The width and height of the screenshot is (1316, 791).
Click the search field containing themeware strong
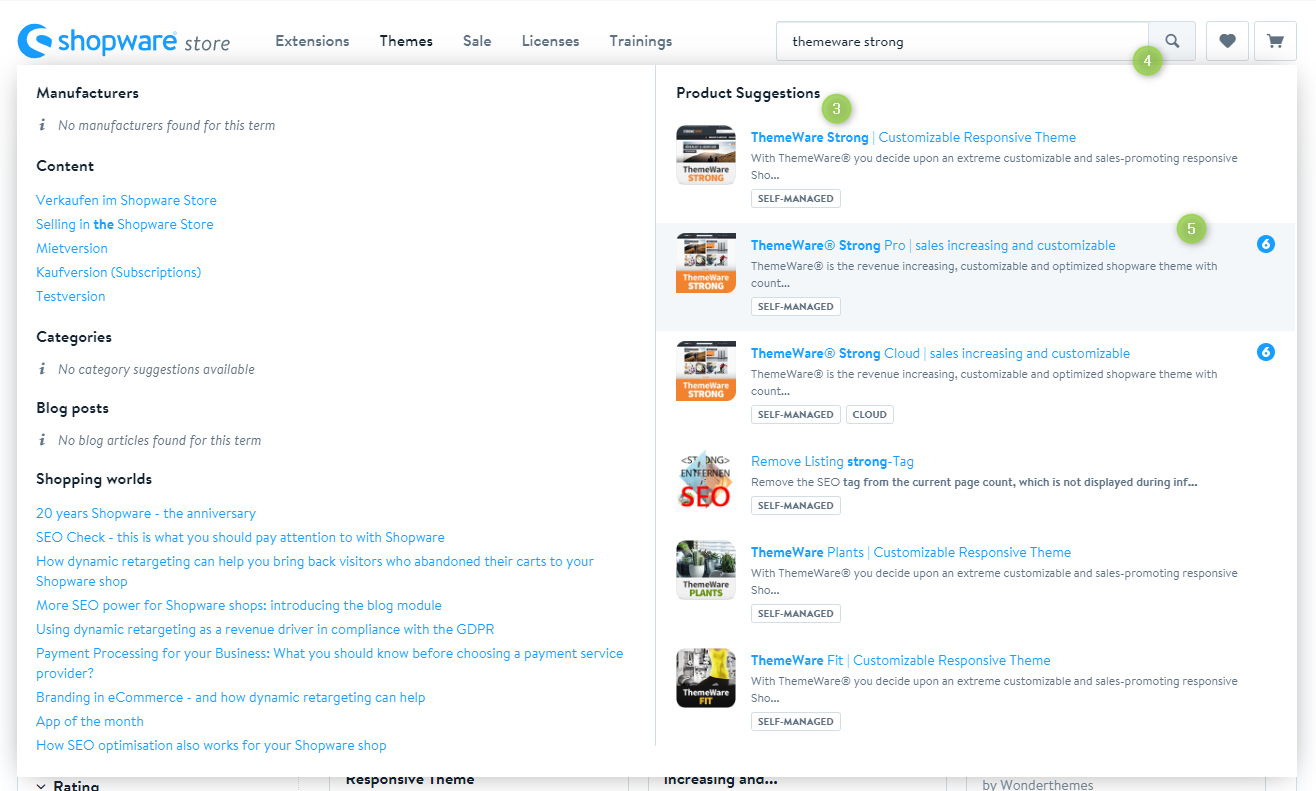click(x=962, y=42)
